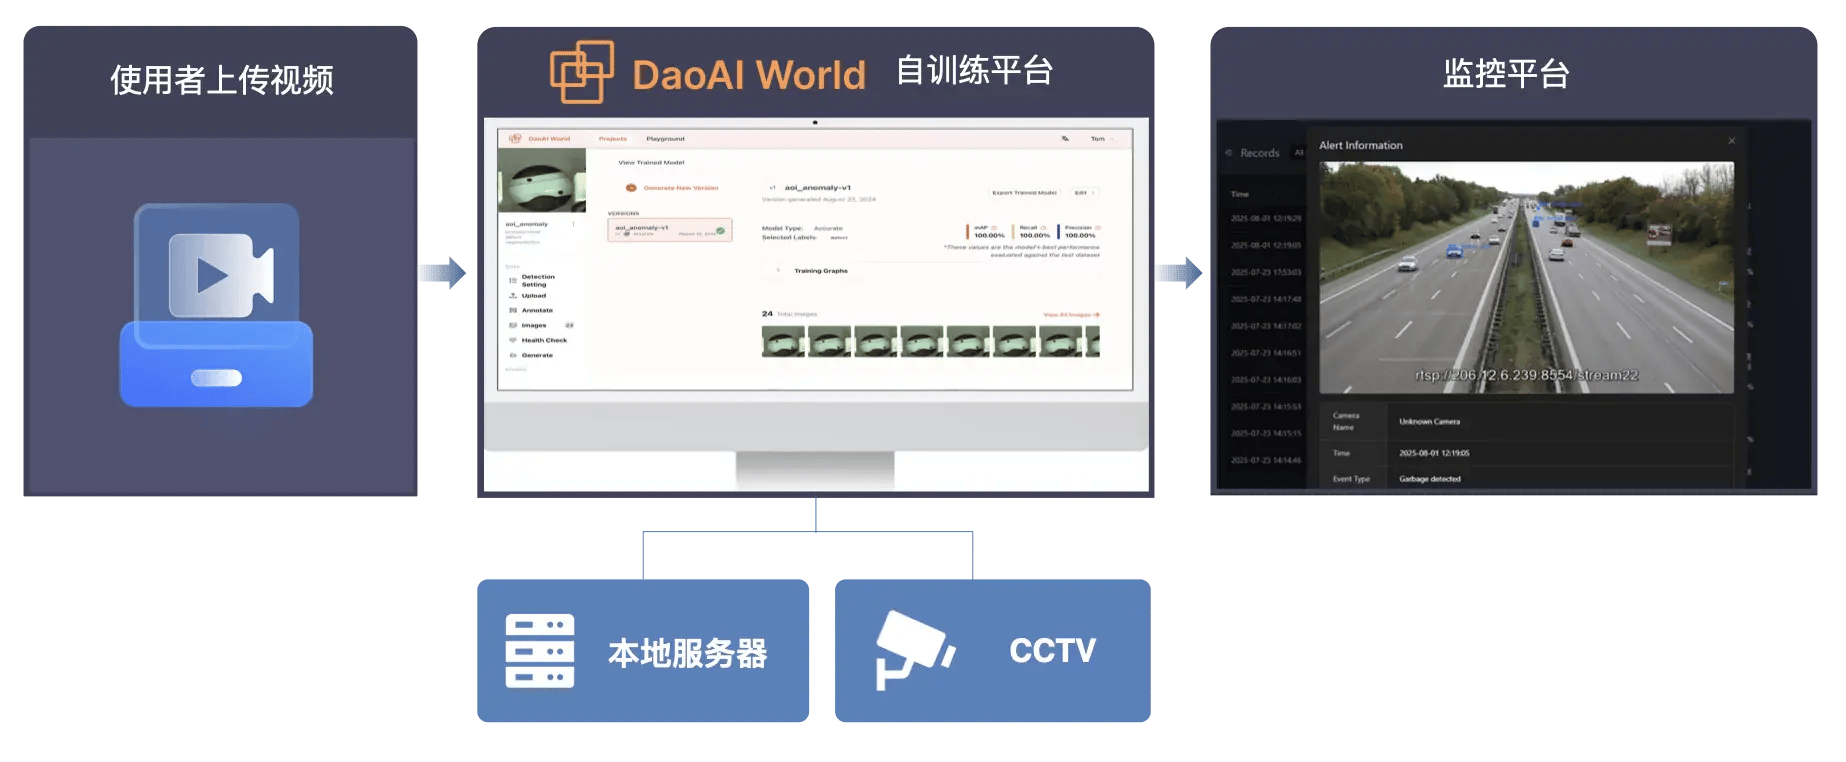1846x762 pixels.
Task: Click the rtsp stream URL caption
Action: tap(1526, 376)
